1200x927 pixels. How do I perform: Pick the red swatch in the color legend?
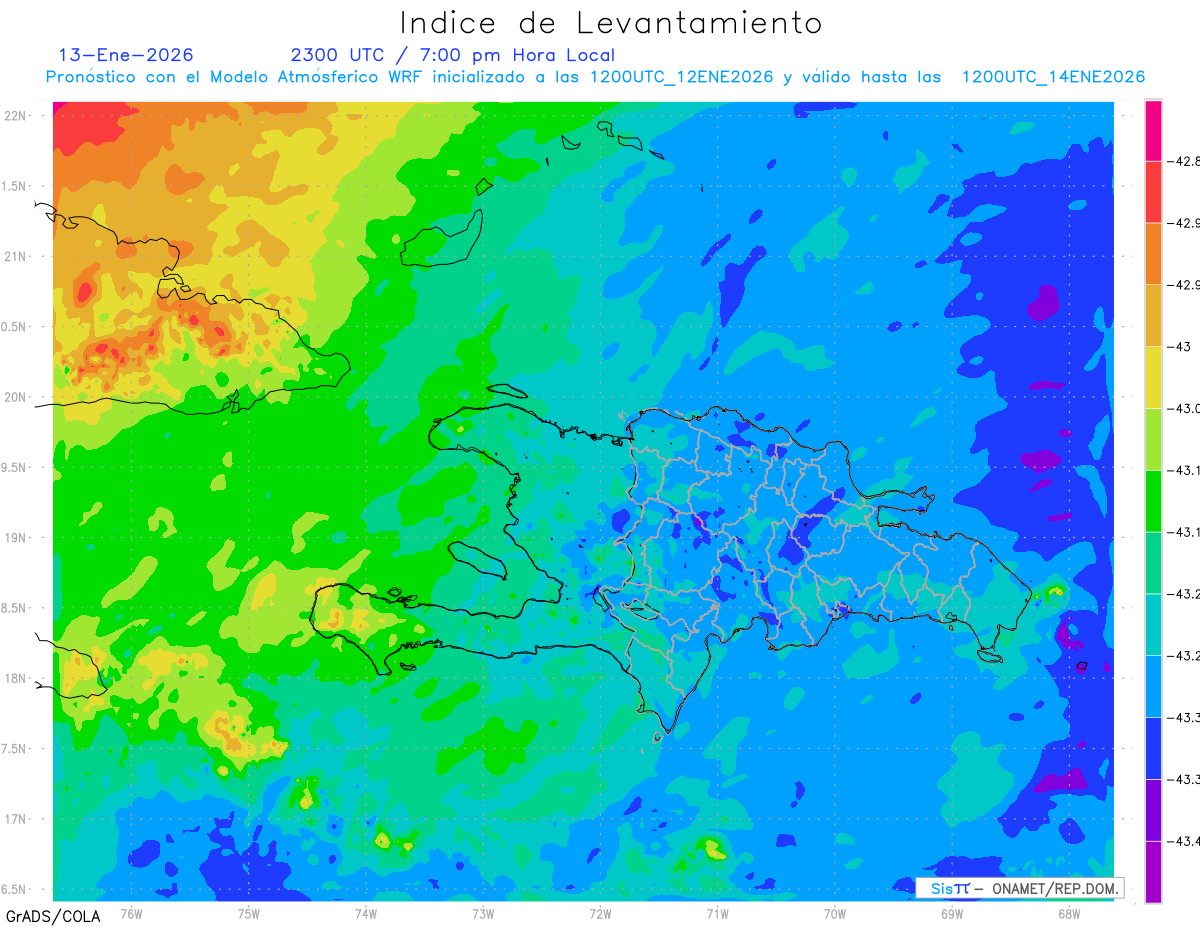(x=1154, y=192)
